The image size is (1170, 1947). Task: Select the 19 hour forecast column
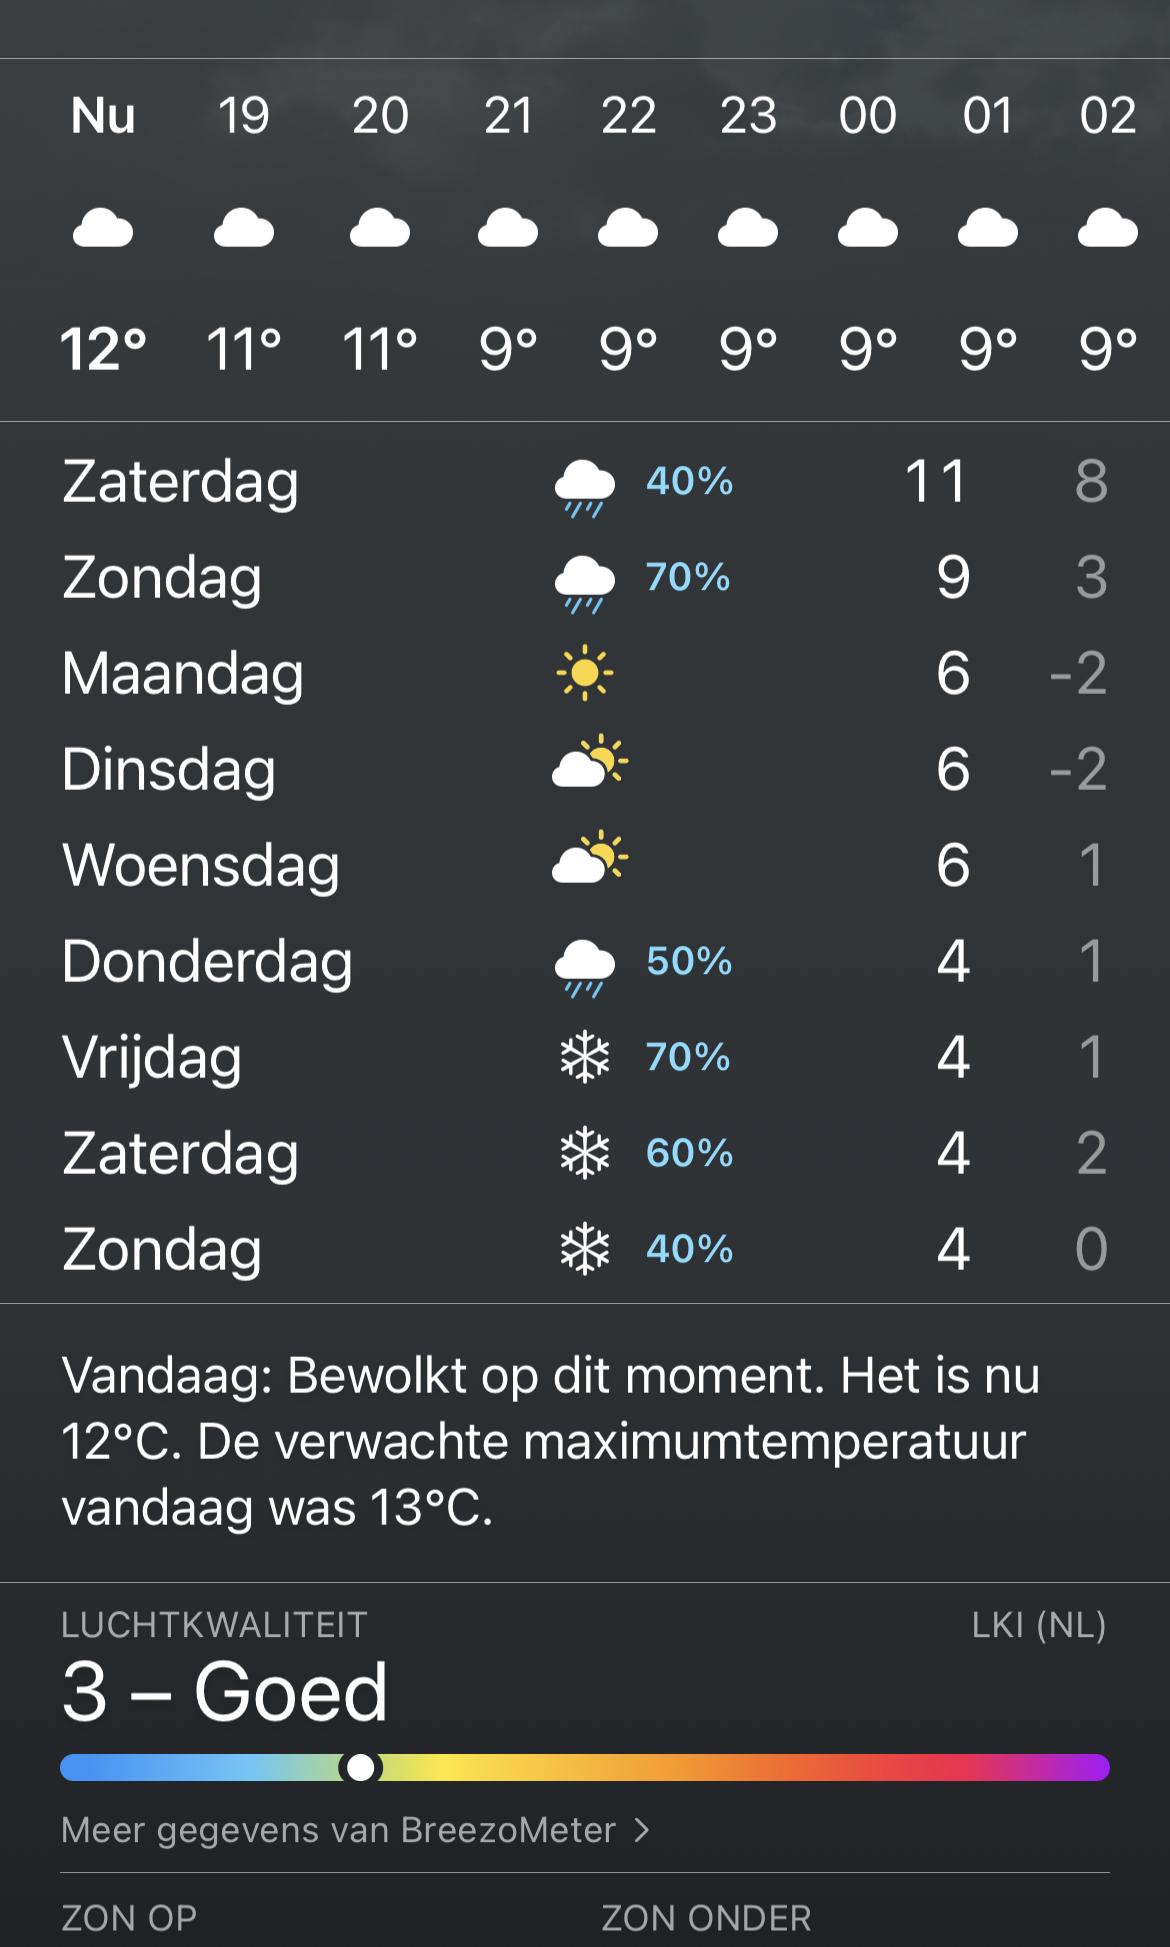click(x=244, y=231)
